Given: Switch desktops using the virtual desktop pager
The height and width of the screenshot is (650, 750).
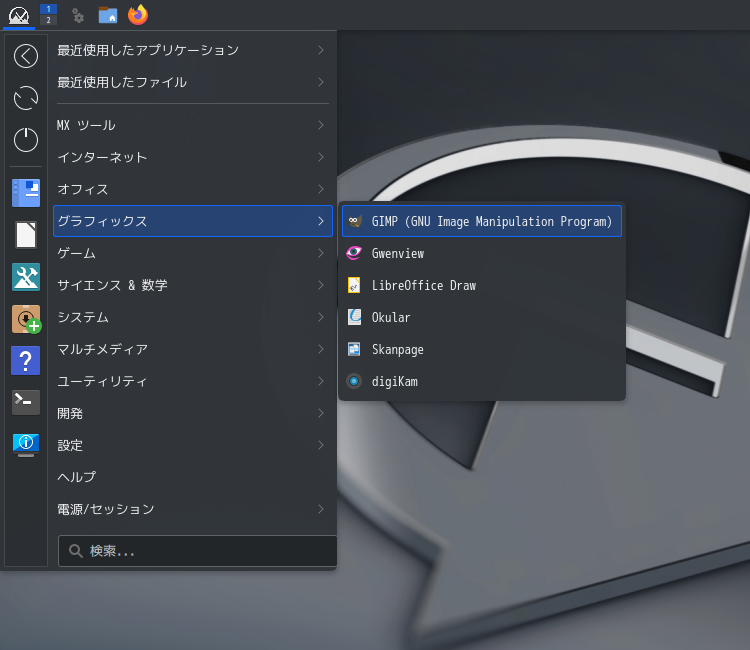Looking at the screenshot, I should pyautogui.click(x=48, y=14).
